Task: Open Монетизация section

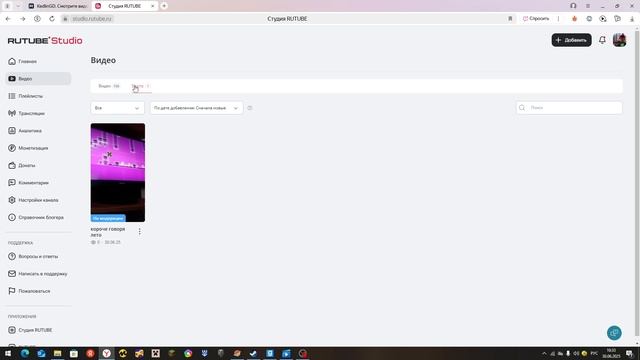Action: click(28, 148)
